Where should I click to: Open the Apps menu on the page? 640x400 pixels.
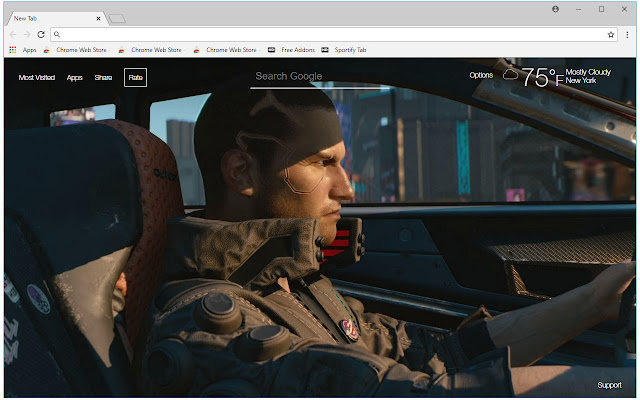(75, 78)
